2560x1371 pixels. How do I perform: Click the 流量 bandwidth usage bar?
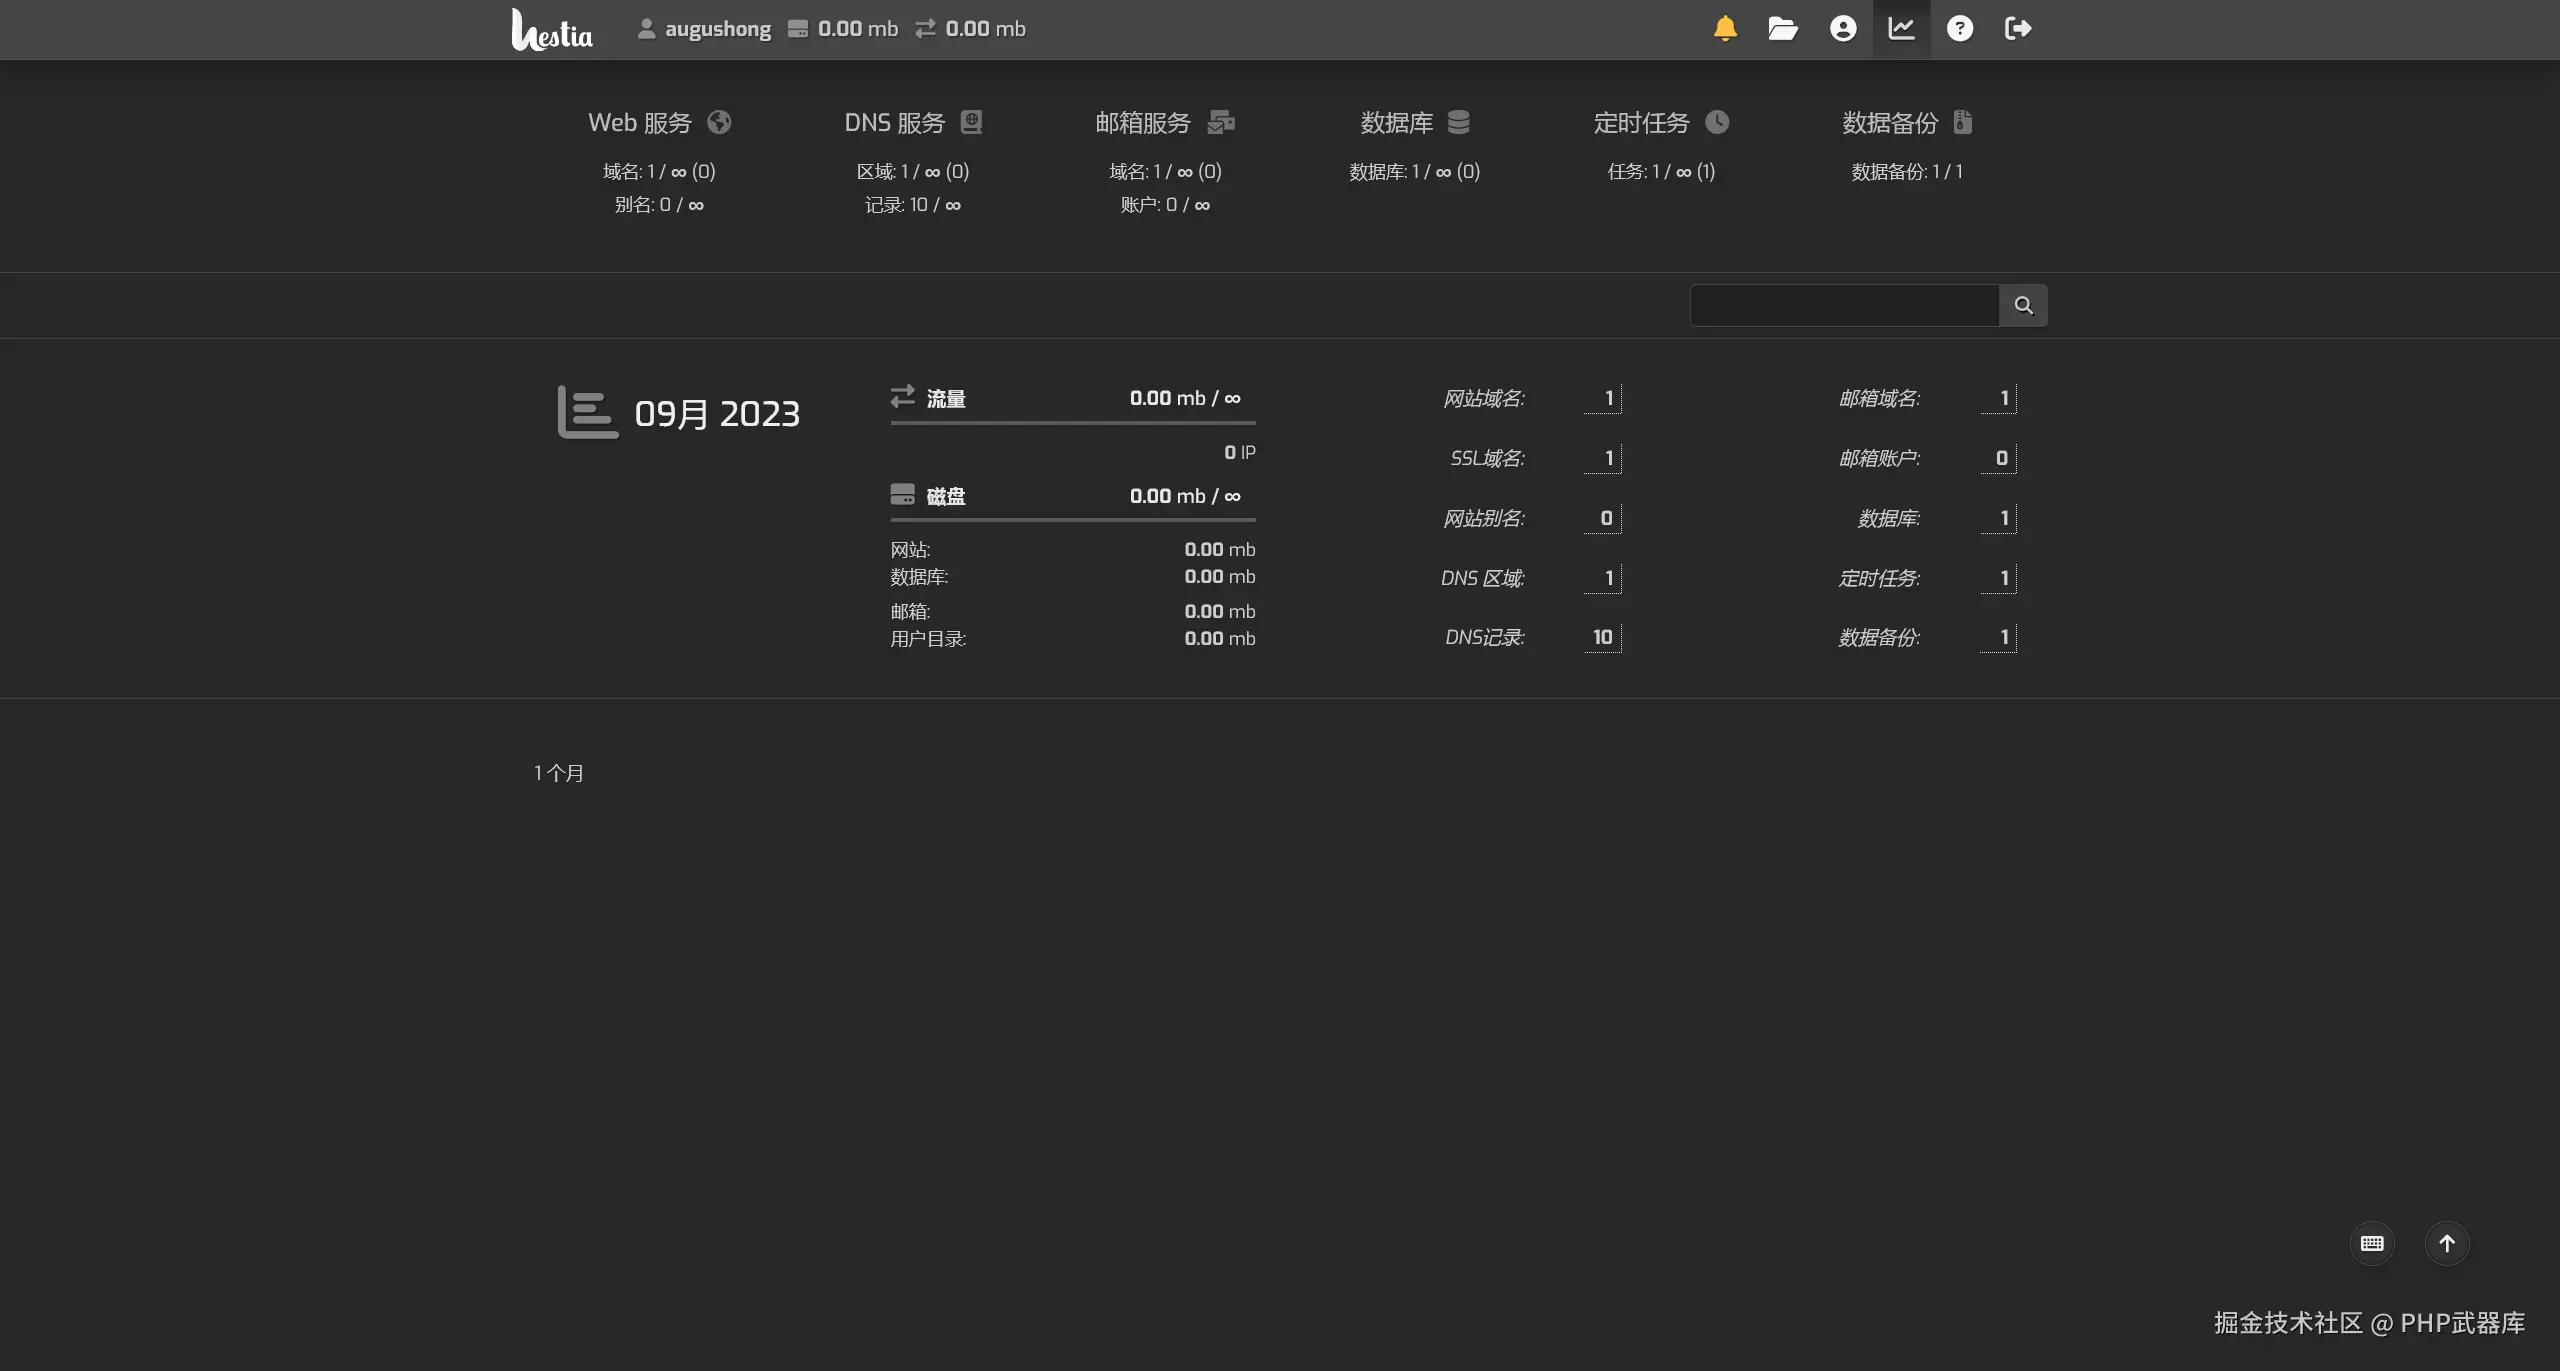[1072, 423]
